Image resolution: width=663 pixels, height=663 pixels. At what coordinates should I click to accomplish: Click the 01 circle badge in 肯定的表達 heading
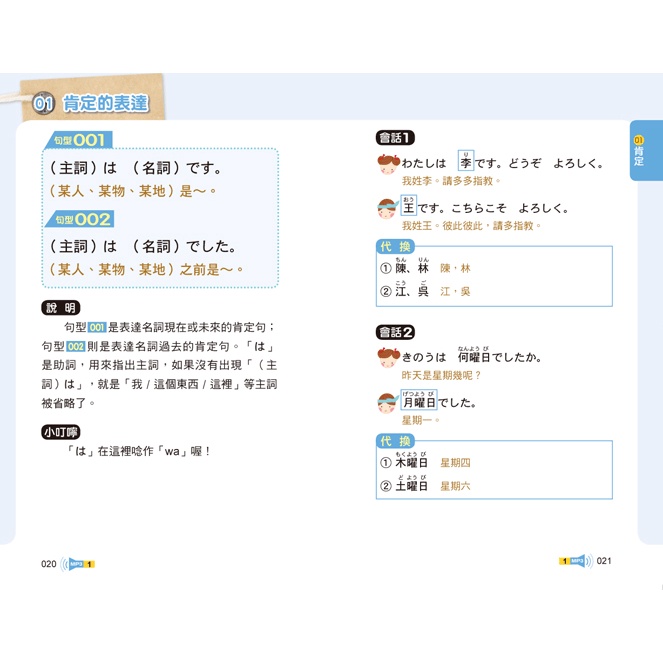(43, 103)
